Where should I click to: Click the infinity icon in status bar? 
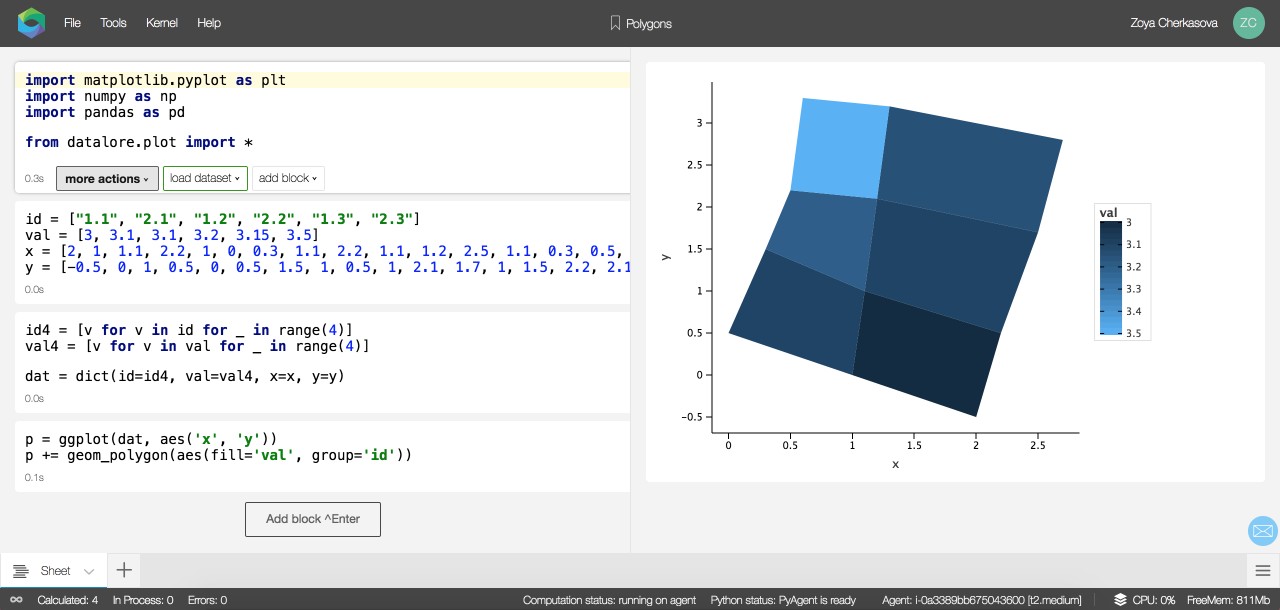pos(16,600)
